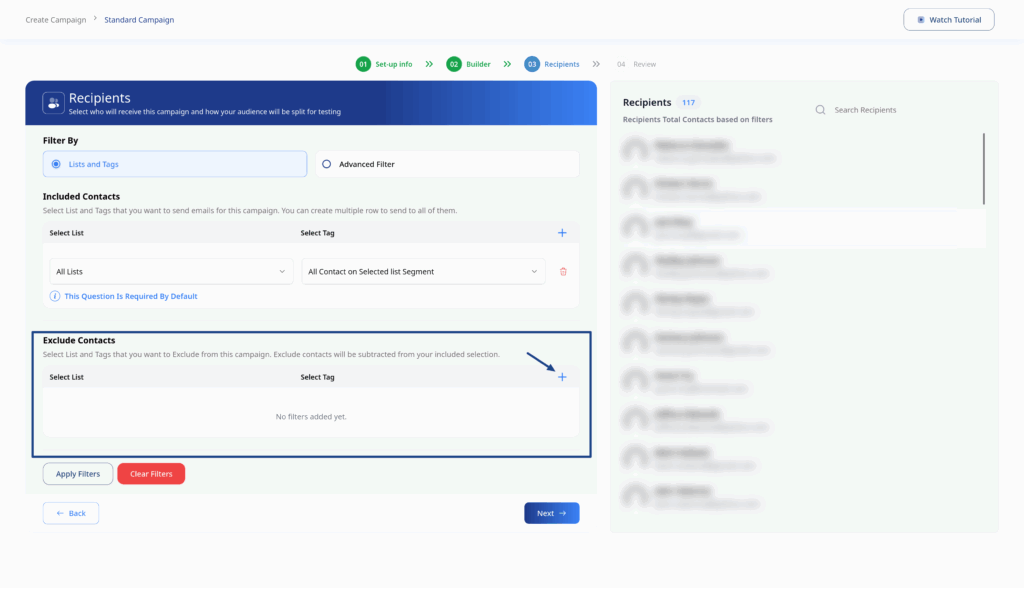Click the plus icon in Exclude Contacts

click(x=562, y=377)
